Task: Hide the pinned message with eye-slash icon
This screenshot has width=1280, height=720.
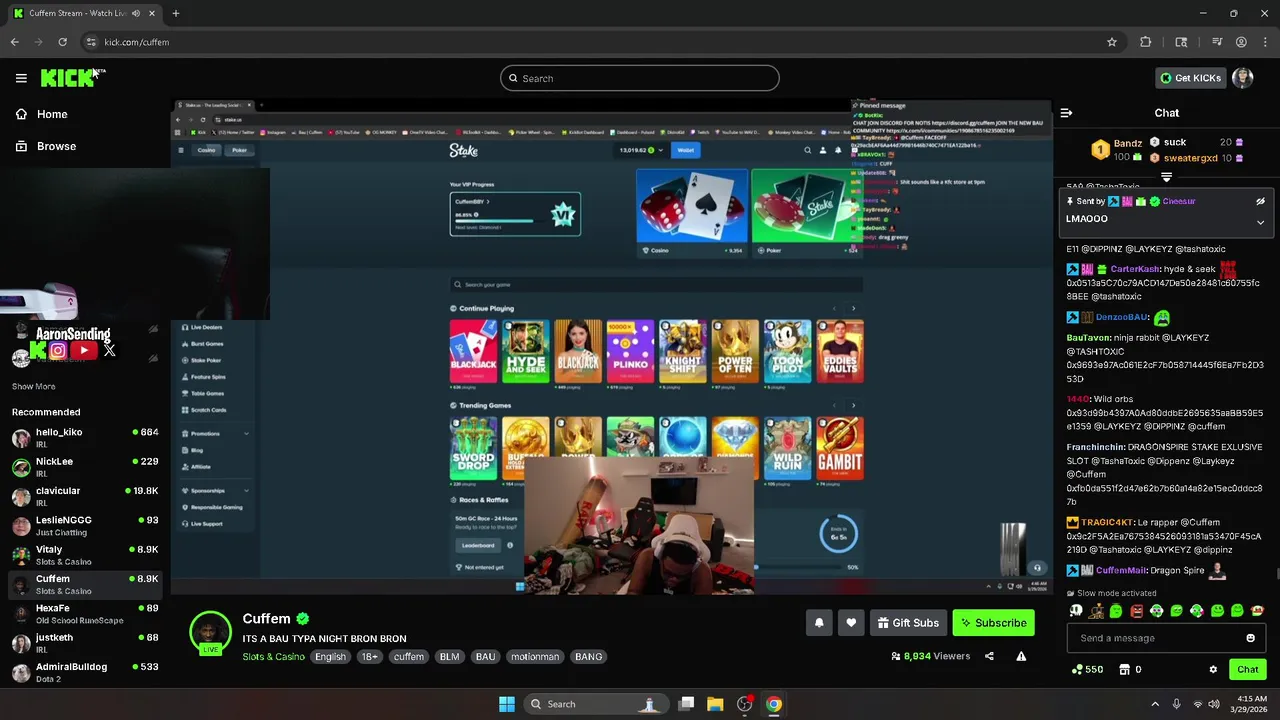Action: click(x=1260, y=201)
